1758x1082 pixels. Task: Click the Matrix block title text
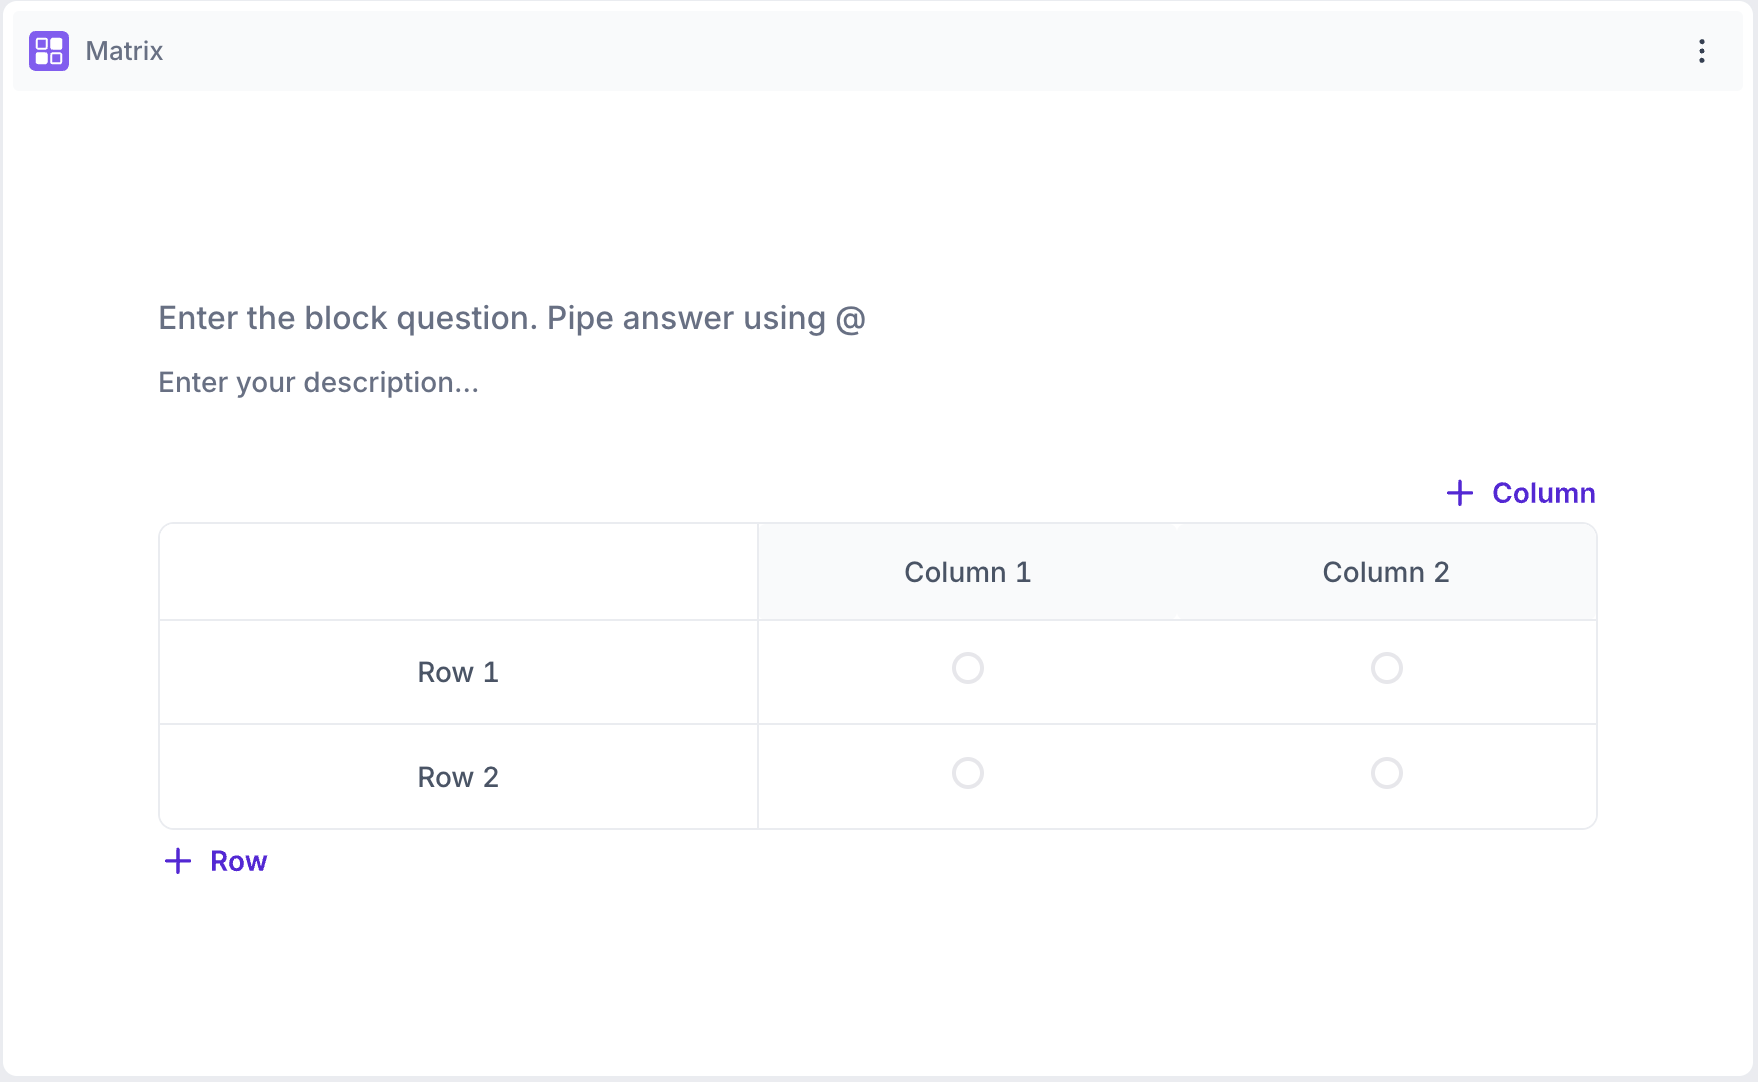point(124,51)
